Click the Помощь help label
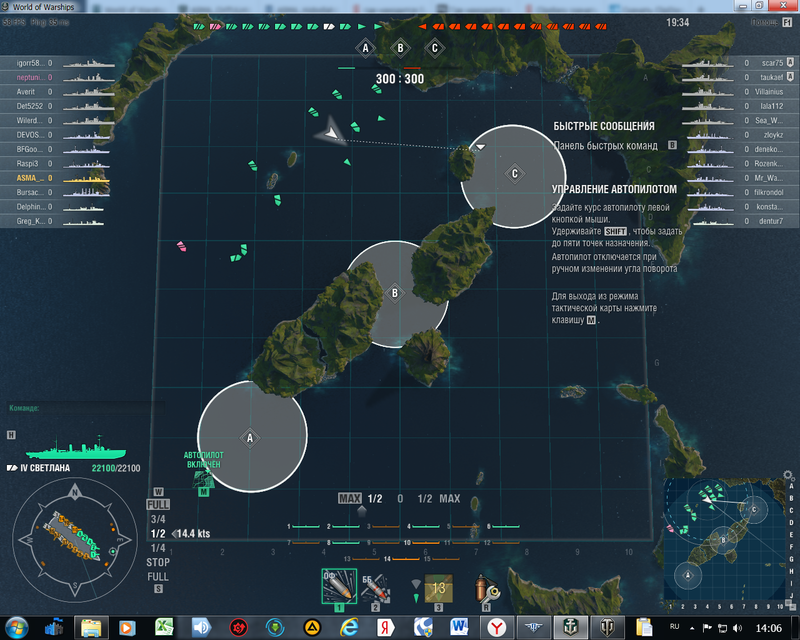800x640 pixels. click(764, 22)
